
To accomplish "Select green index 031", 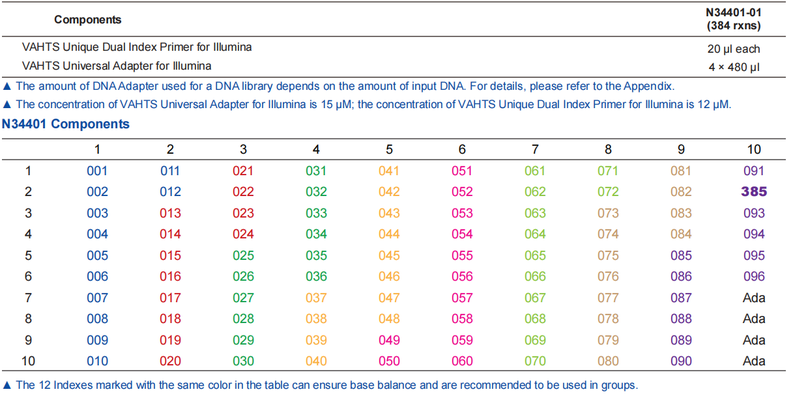I will [316, 171].
